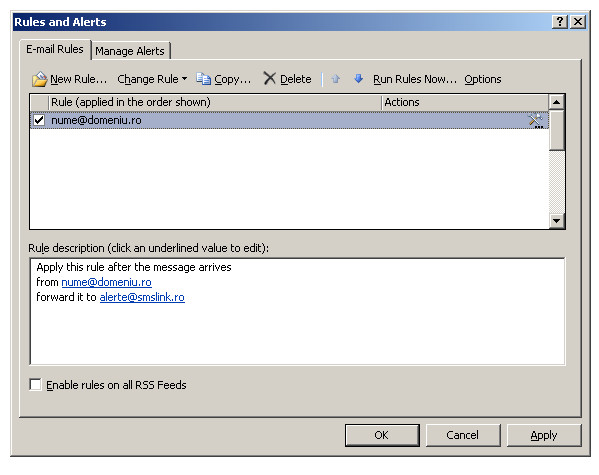
Task: Click the rule actions tools icon
Action: coord(536,121)
